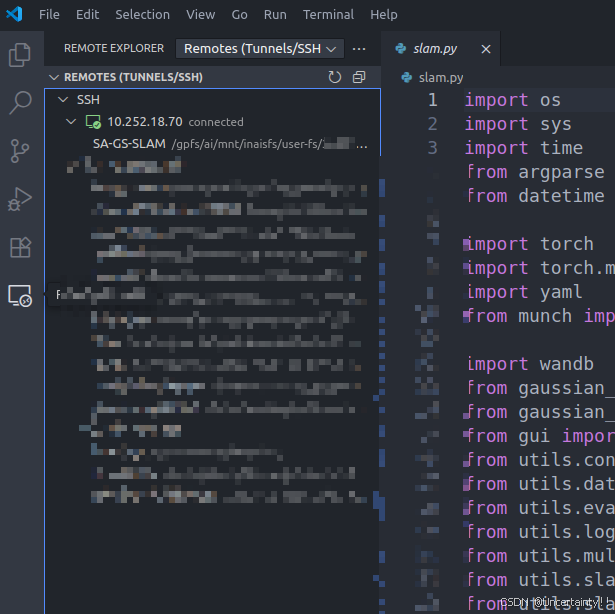Open the Run and Debug view
The width and height of the screenshot is (615, 614).
(x=20, y=199)
